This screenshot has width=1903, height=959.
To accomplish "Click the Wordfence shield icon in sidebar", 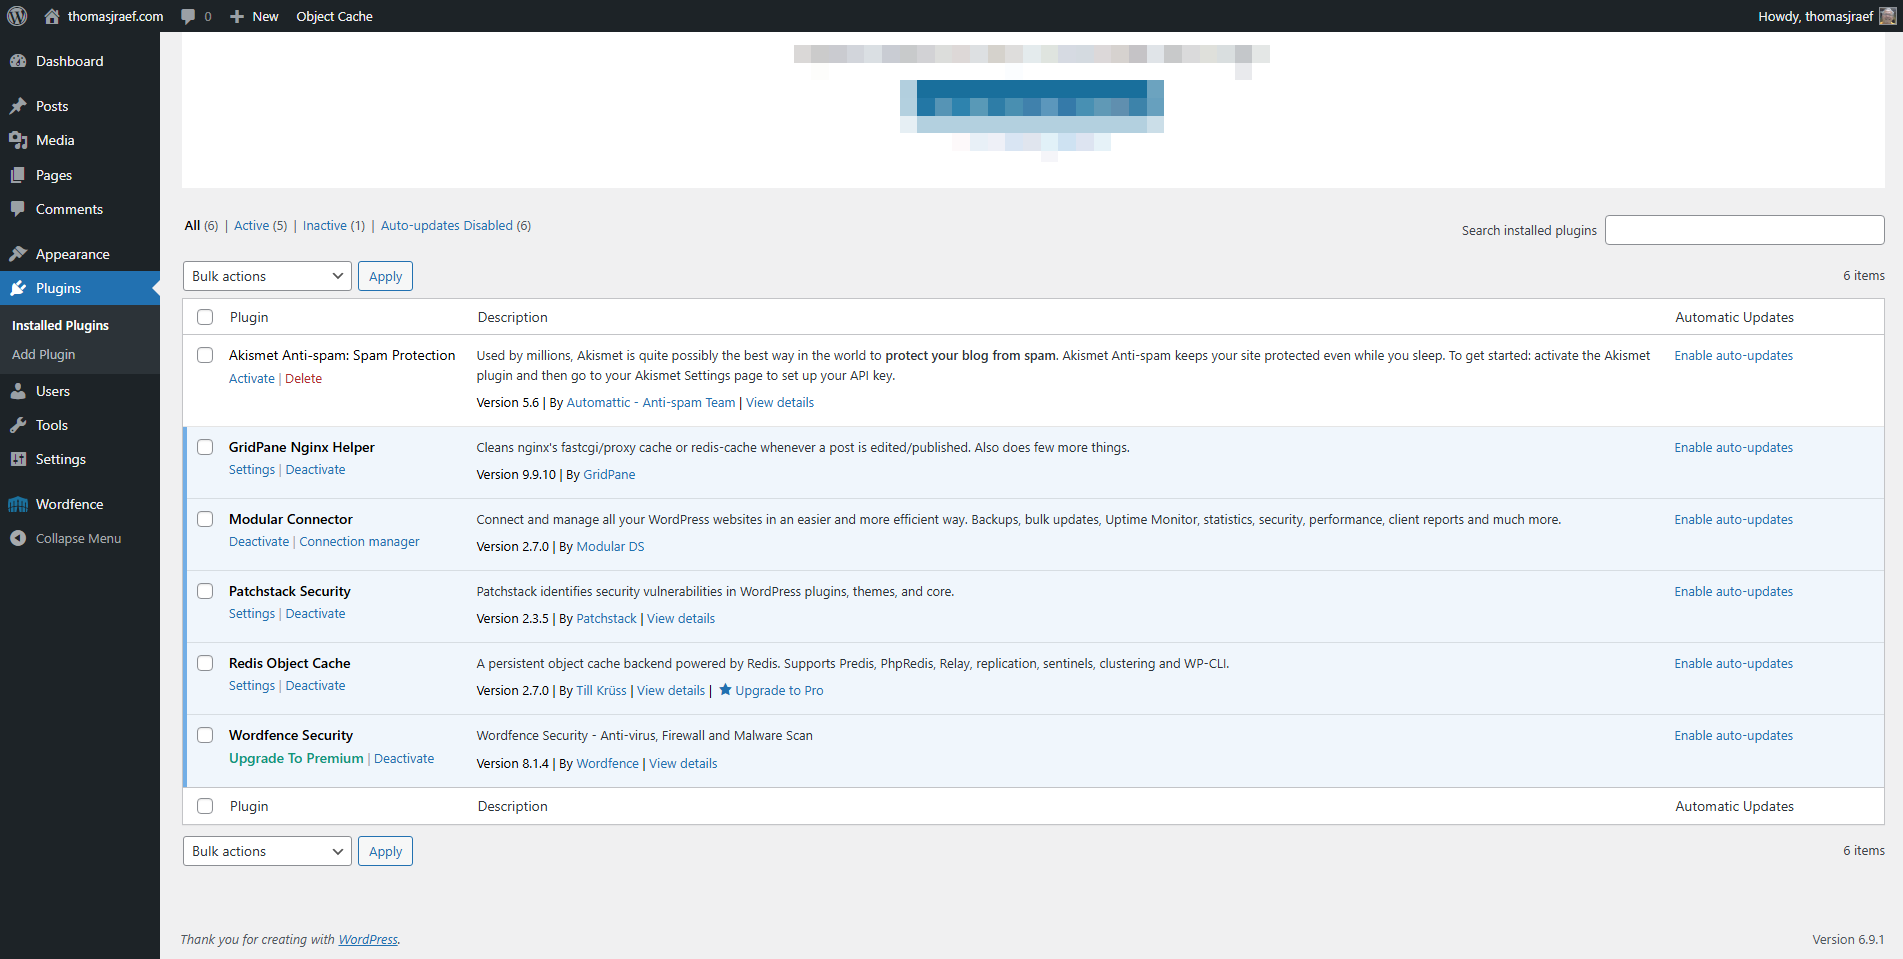I will [18, 504].
